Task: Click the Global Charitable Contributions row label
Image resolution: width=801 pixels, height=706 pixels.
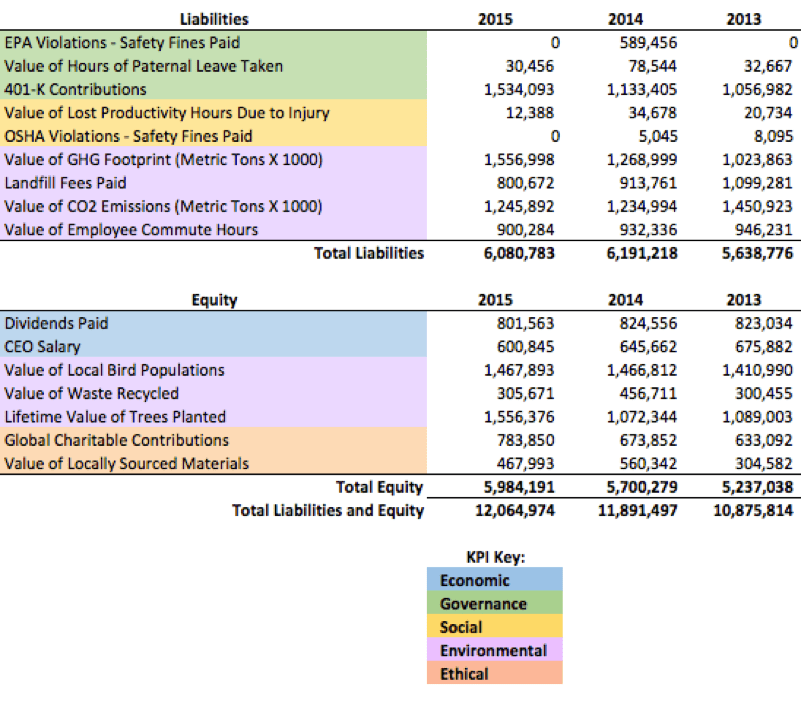Action: [117, 440]
